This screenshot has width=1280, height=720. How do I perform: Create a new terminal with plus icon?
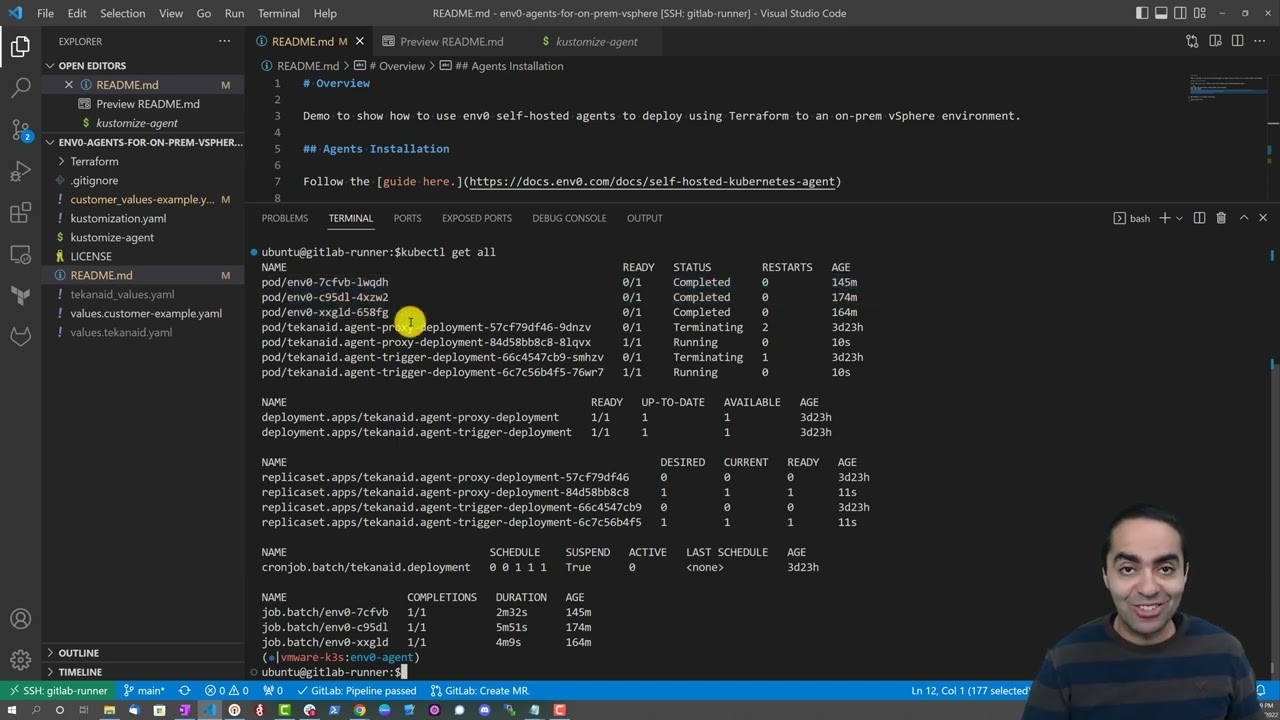(1164, 218)
